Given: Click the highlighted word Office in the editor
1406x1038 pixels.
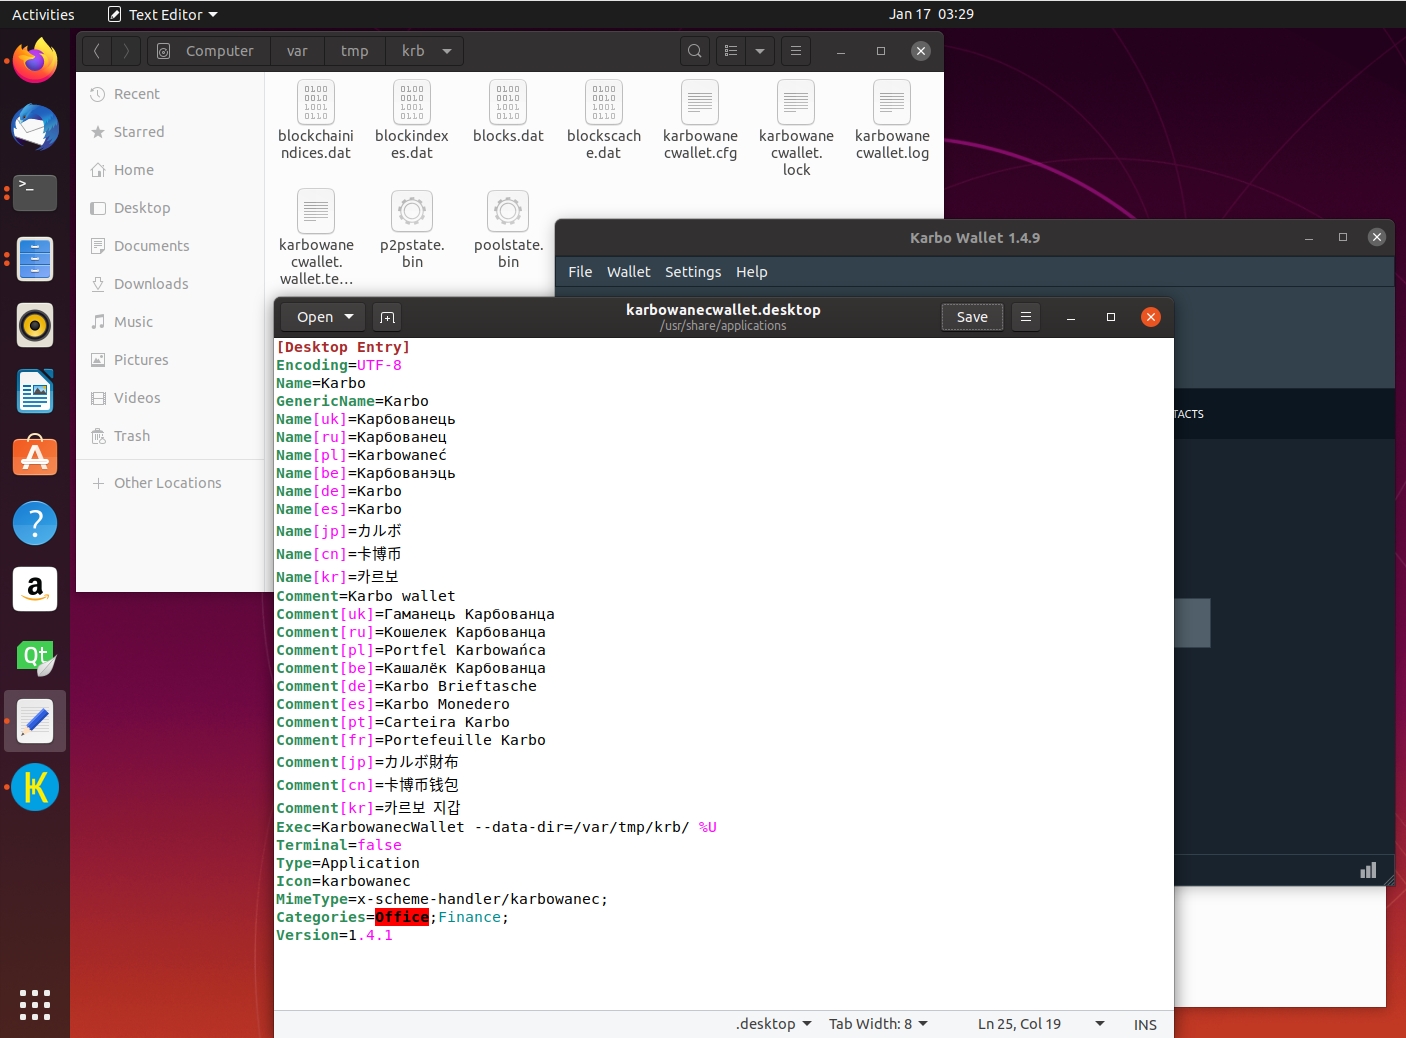Looking at the screenshot, I should 402,917.
